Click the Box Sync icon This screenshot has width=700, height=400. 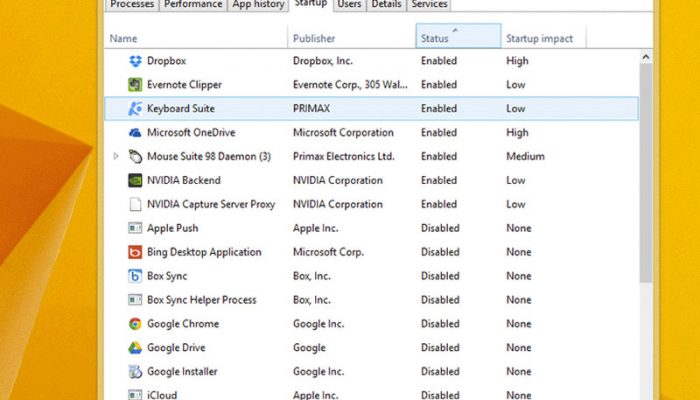135,276
